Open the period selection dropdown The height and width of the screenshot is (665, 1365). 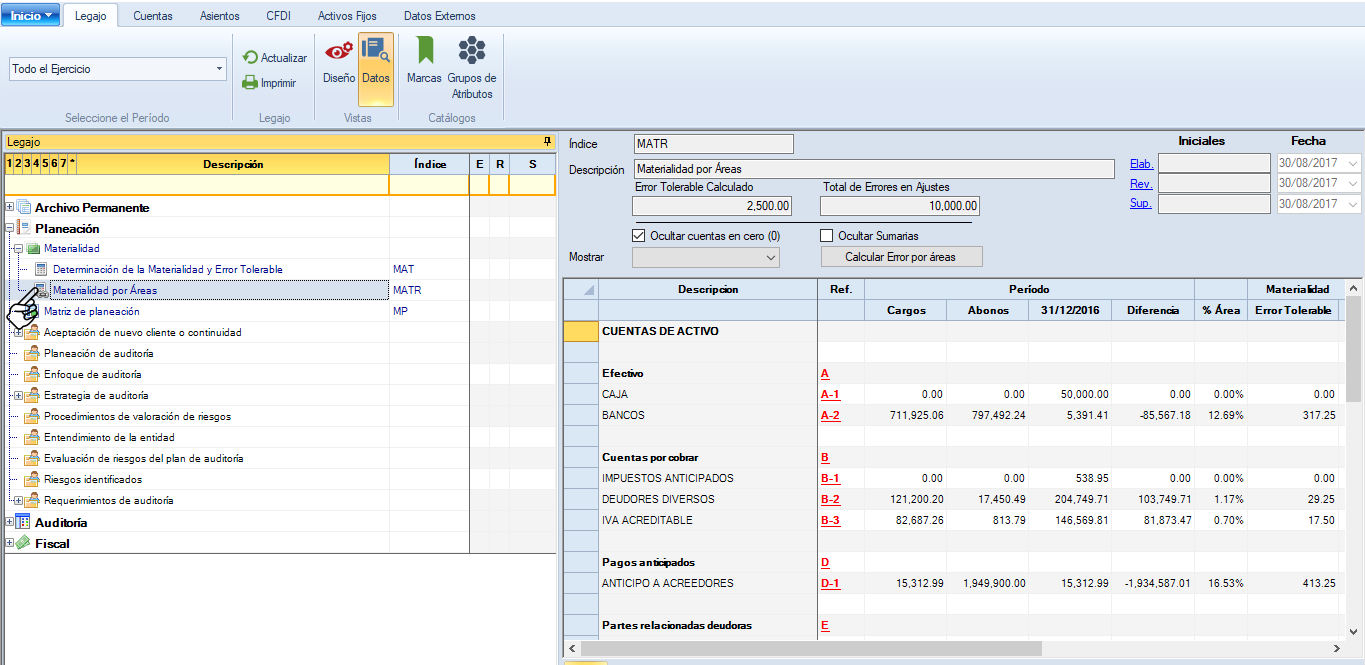tap(219, 69)
